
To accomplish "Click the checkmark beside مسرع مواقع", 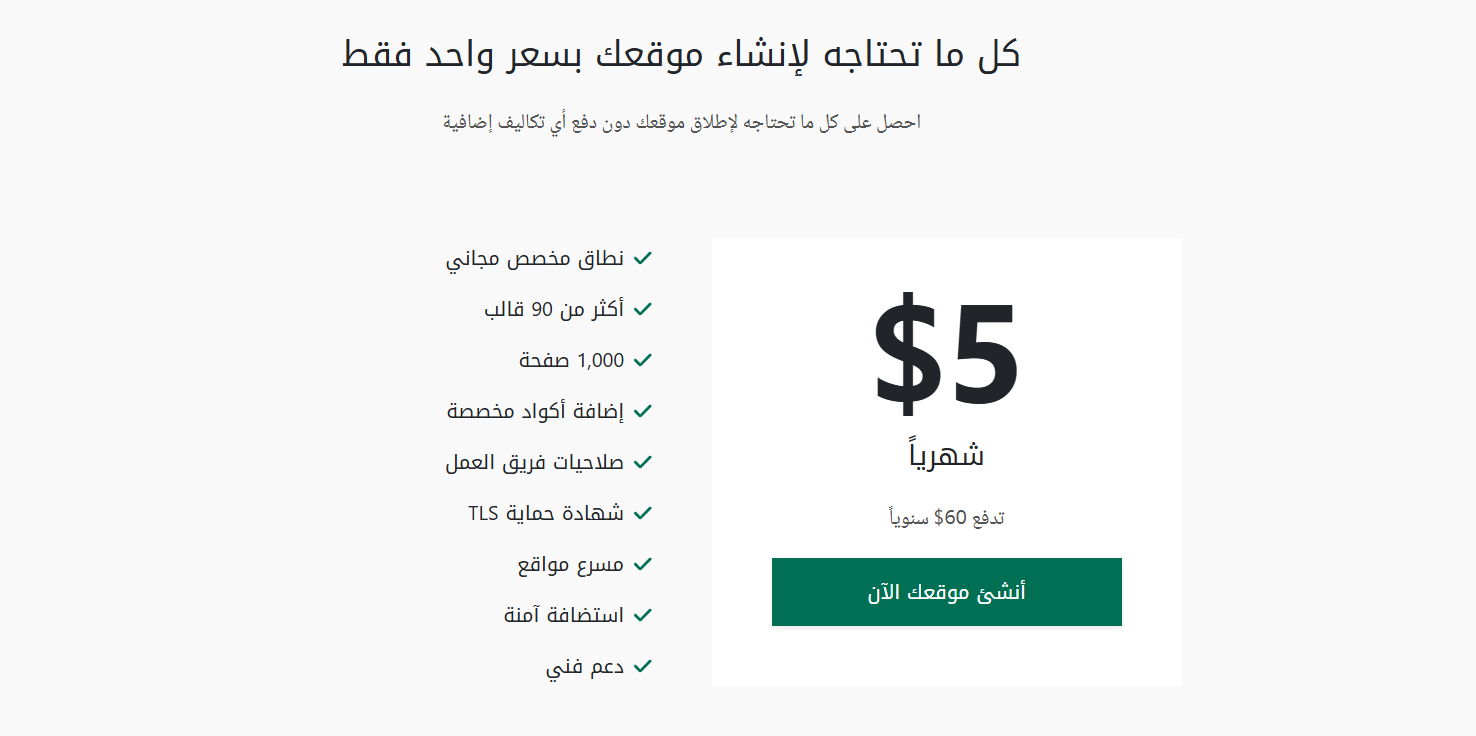I will tap(643, 564).
